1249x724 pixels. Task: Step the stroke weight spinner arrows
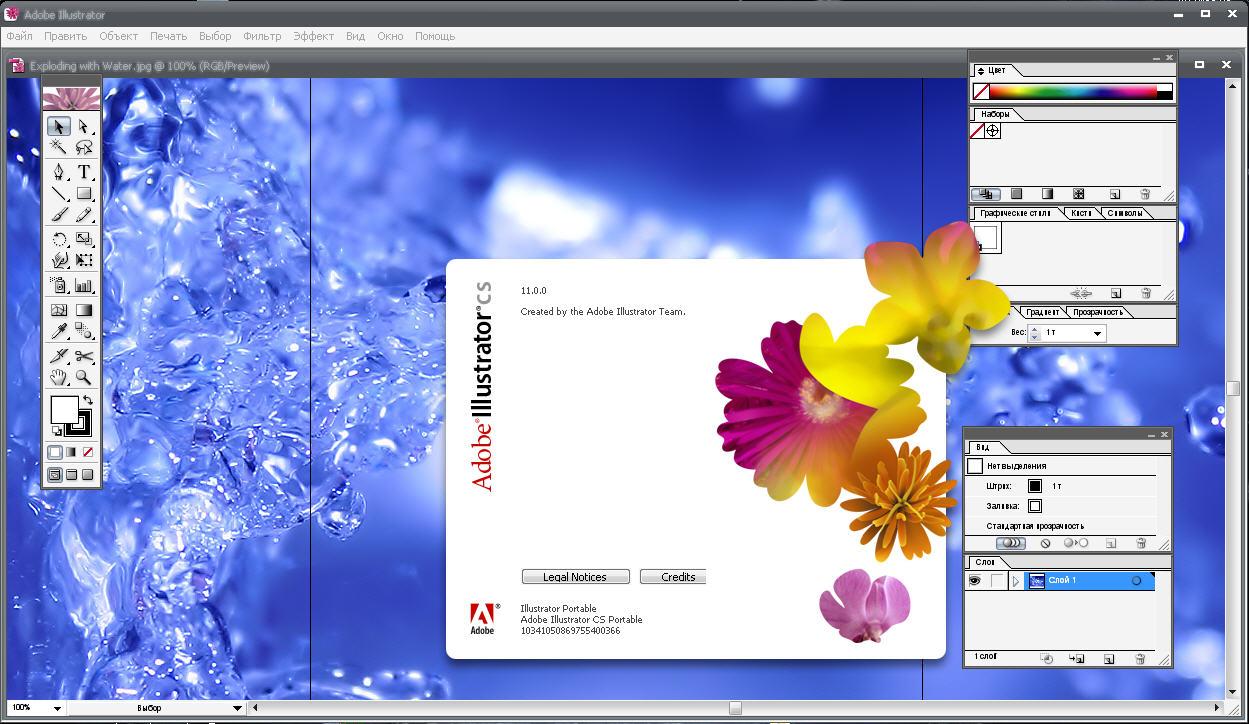(1035, 333)
